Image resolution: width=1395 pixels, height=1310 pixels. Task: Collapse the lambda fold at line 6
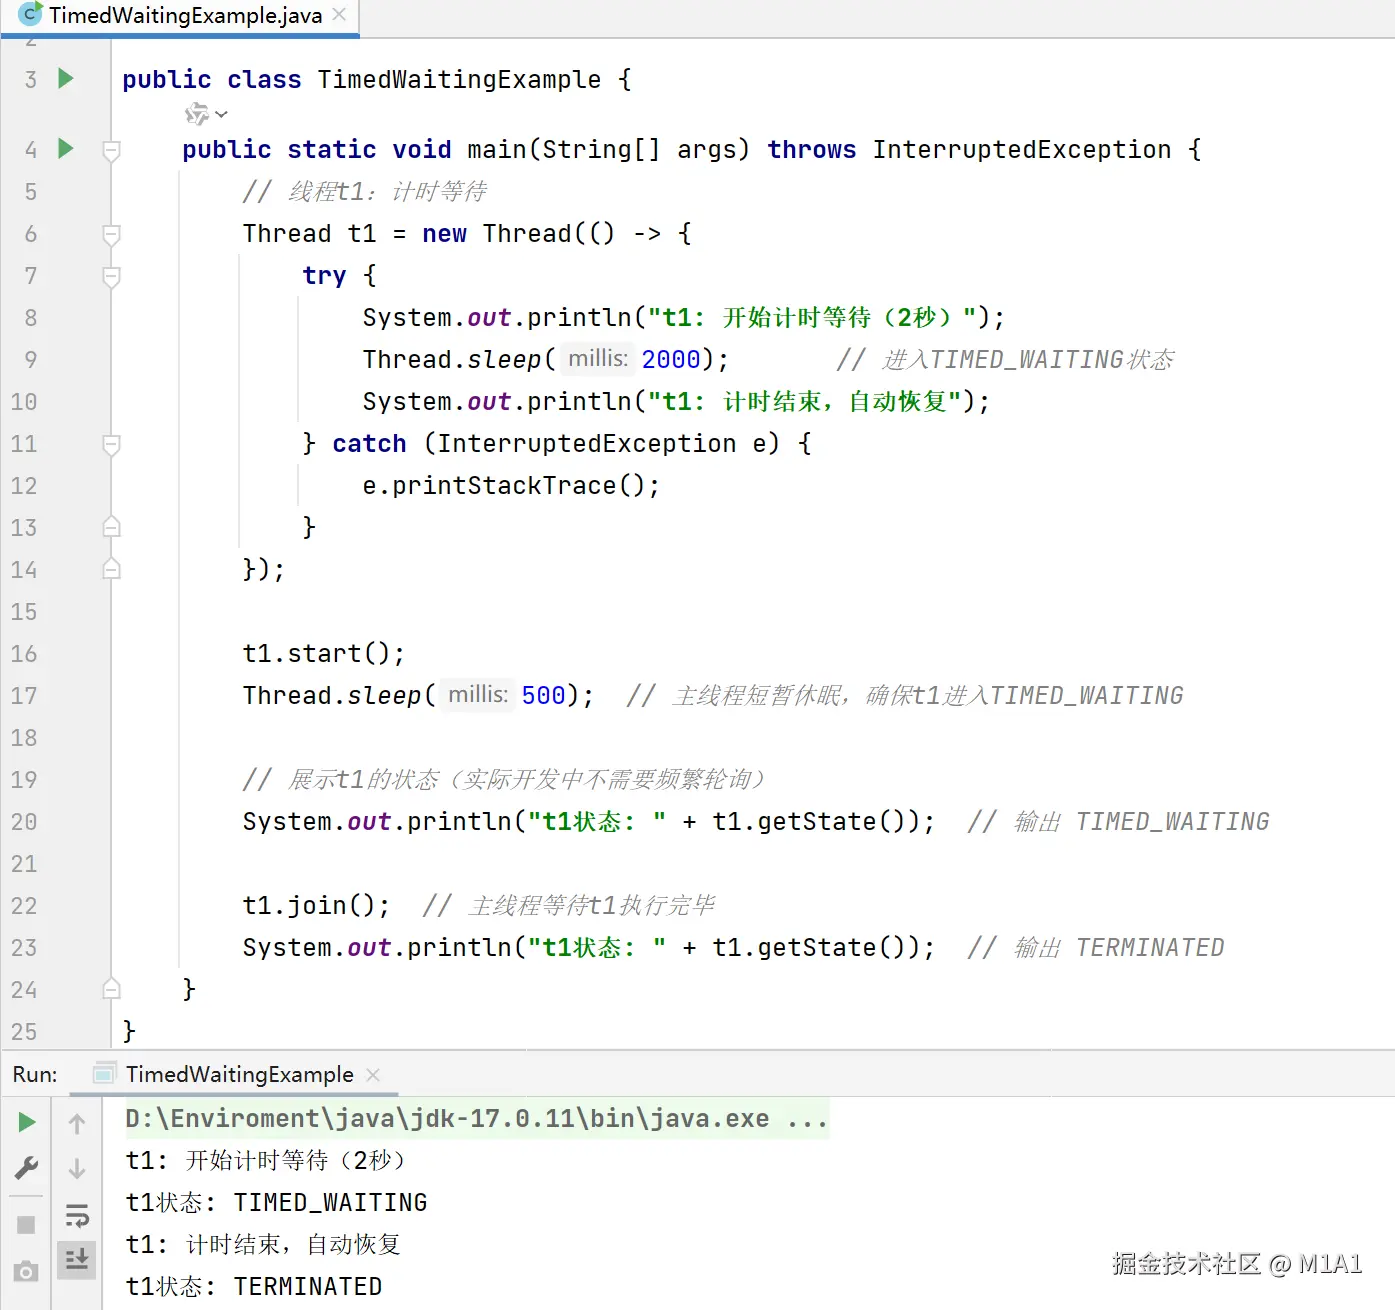point(112,234)
